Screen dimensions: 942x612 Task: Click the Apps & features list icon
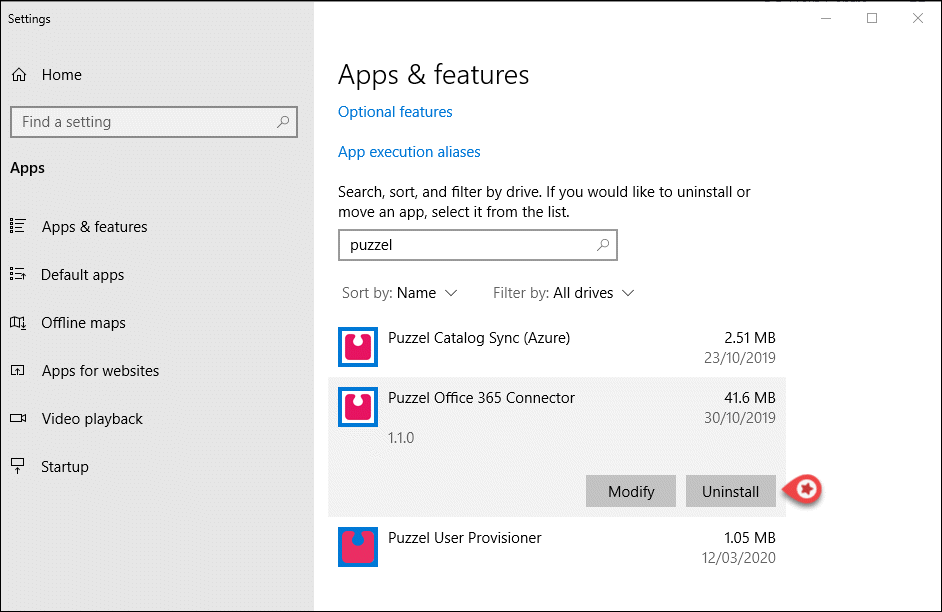18,227
